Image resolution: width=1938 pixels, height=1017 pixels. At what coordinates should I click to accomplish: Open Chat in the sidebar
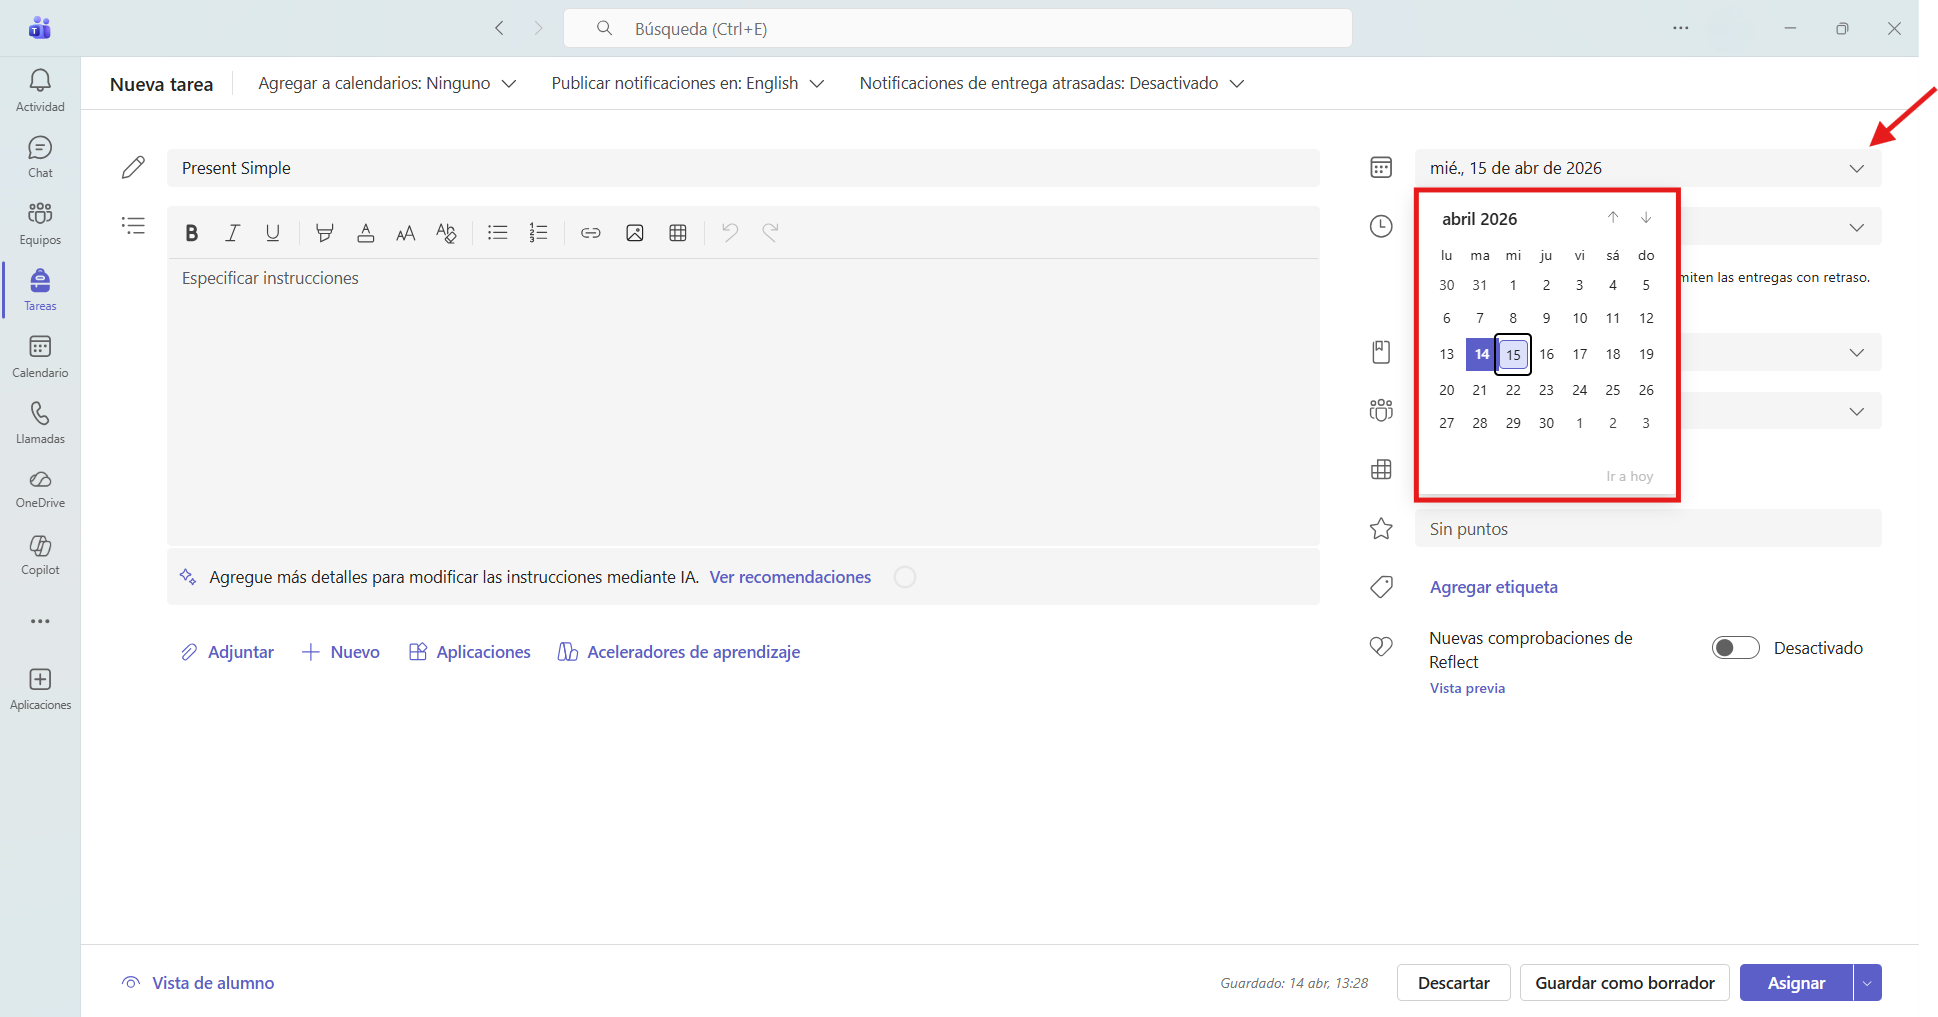[x=40, y=158]
